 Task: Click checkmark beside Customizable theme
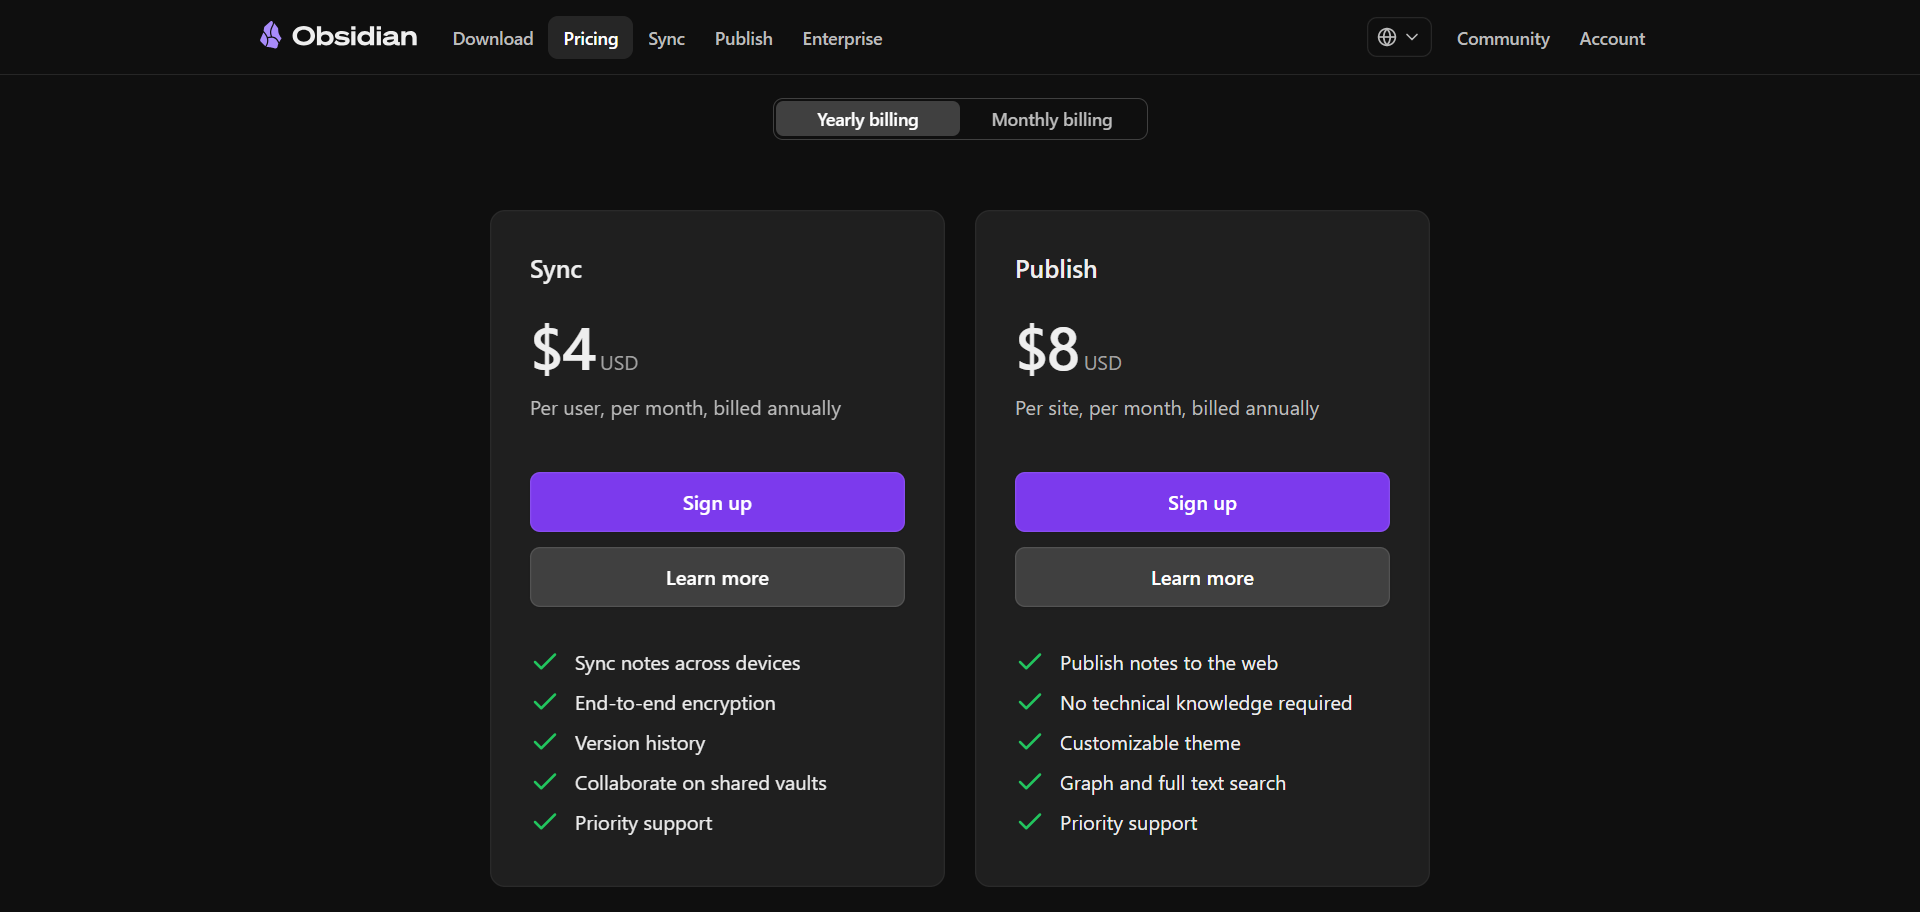pos(1029,742)
